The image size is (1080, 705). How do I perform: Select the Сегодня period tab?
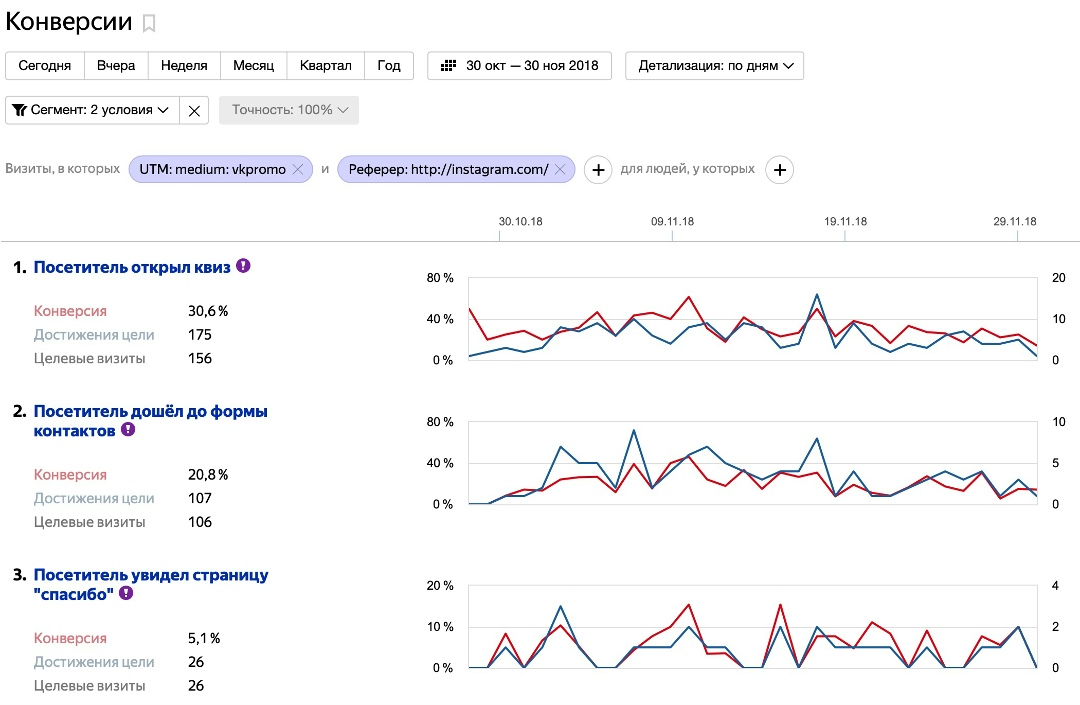click(45, 66)
